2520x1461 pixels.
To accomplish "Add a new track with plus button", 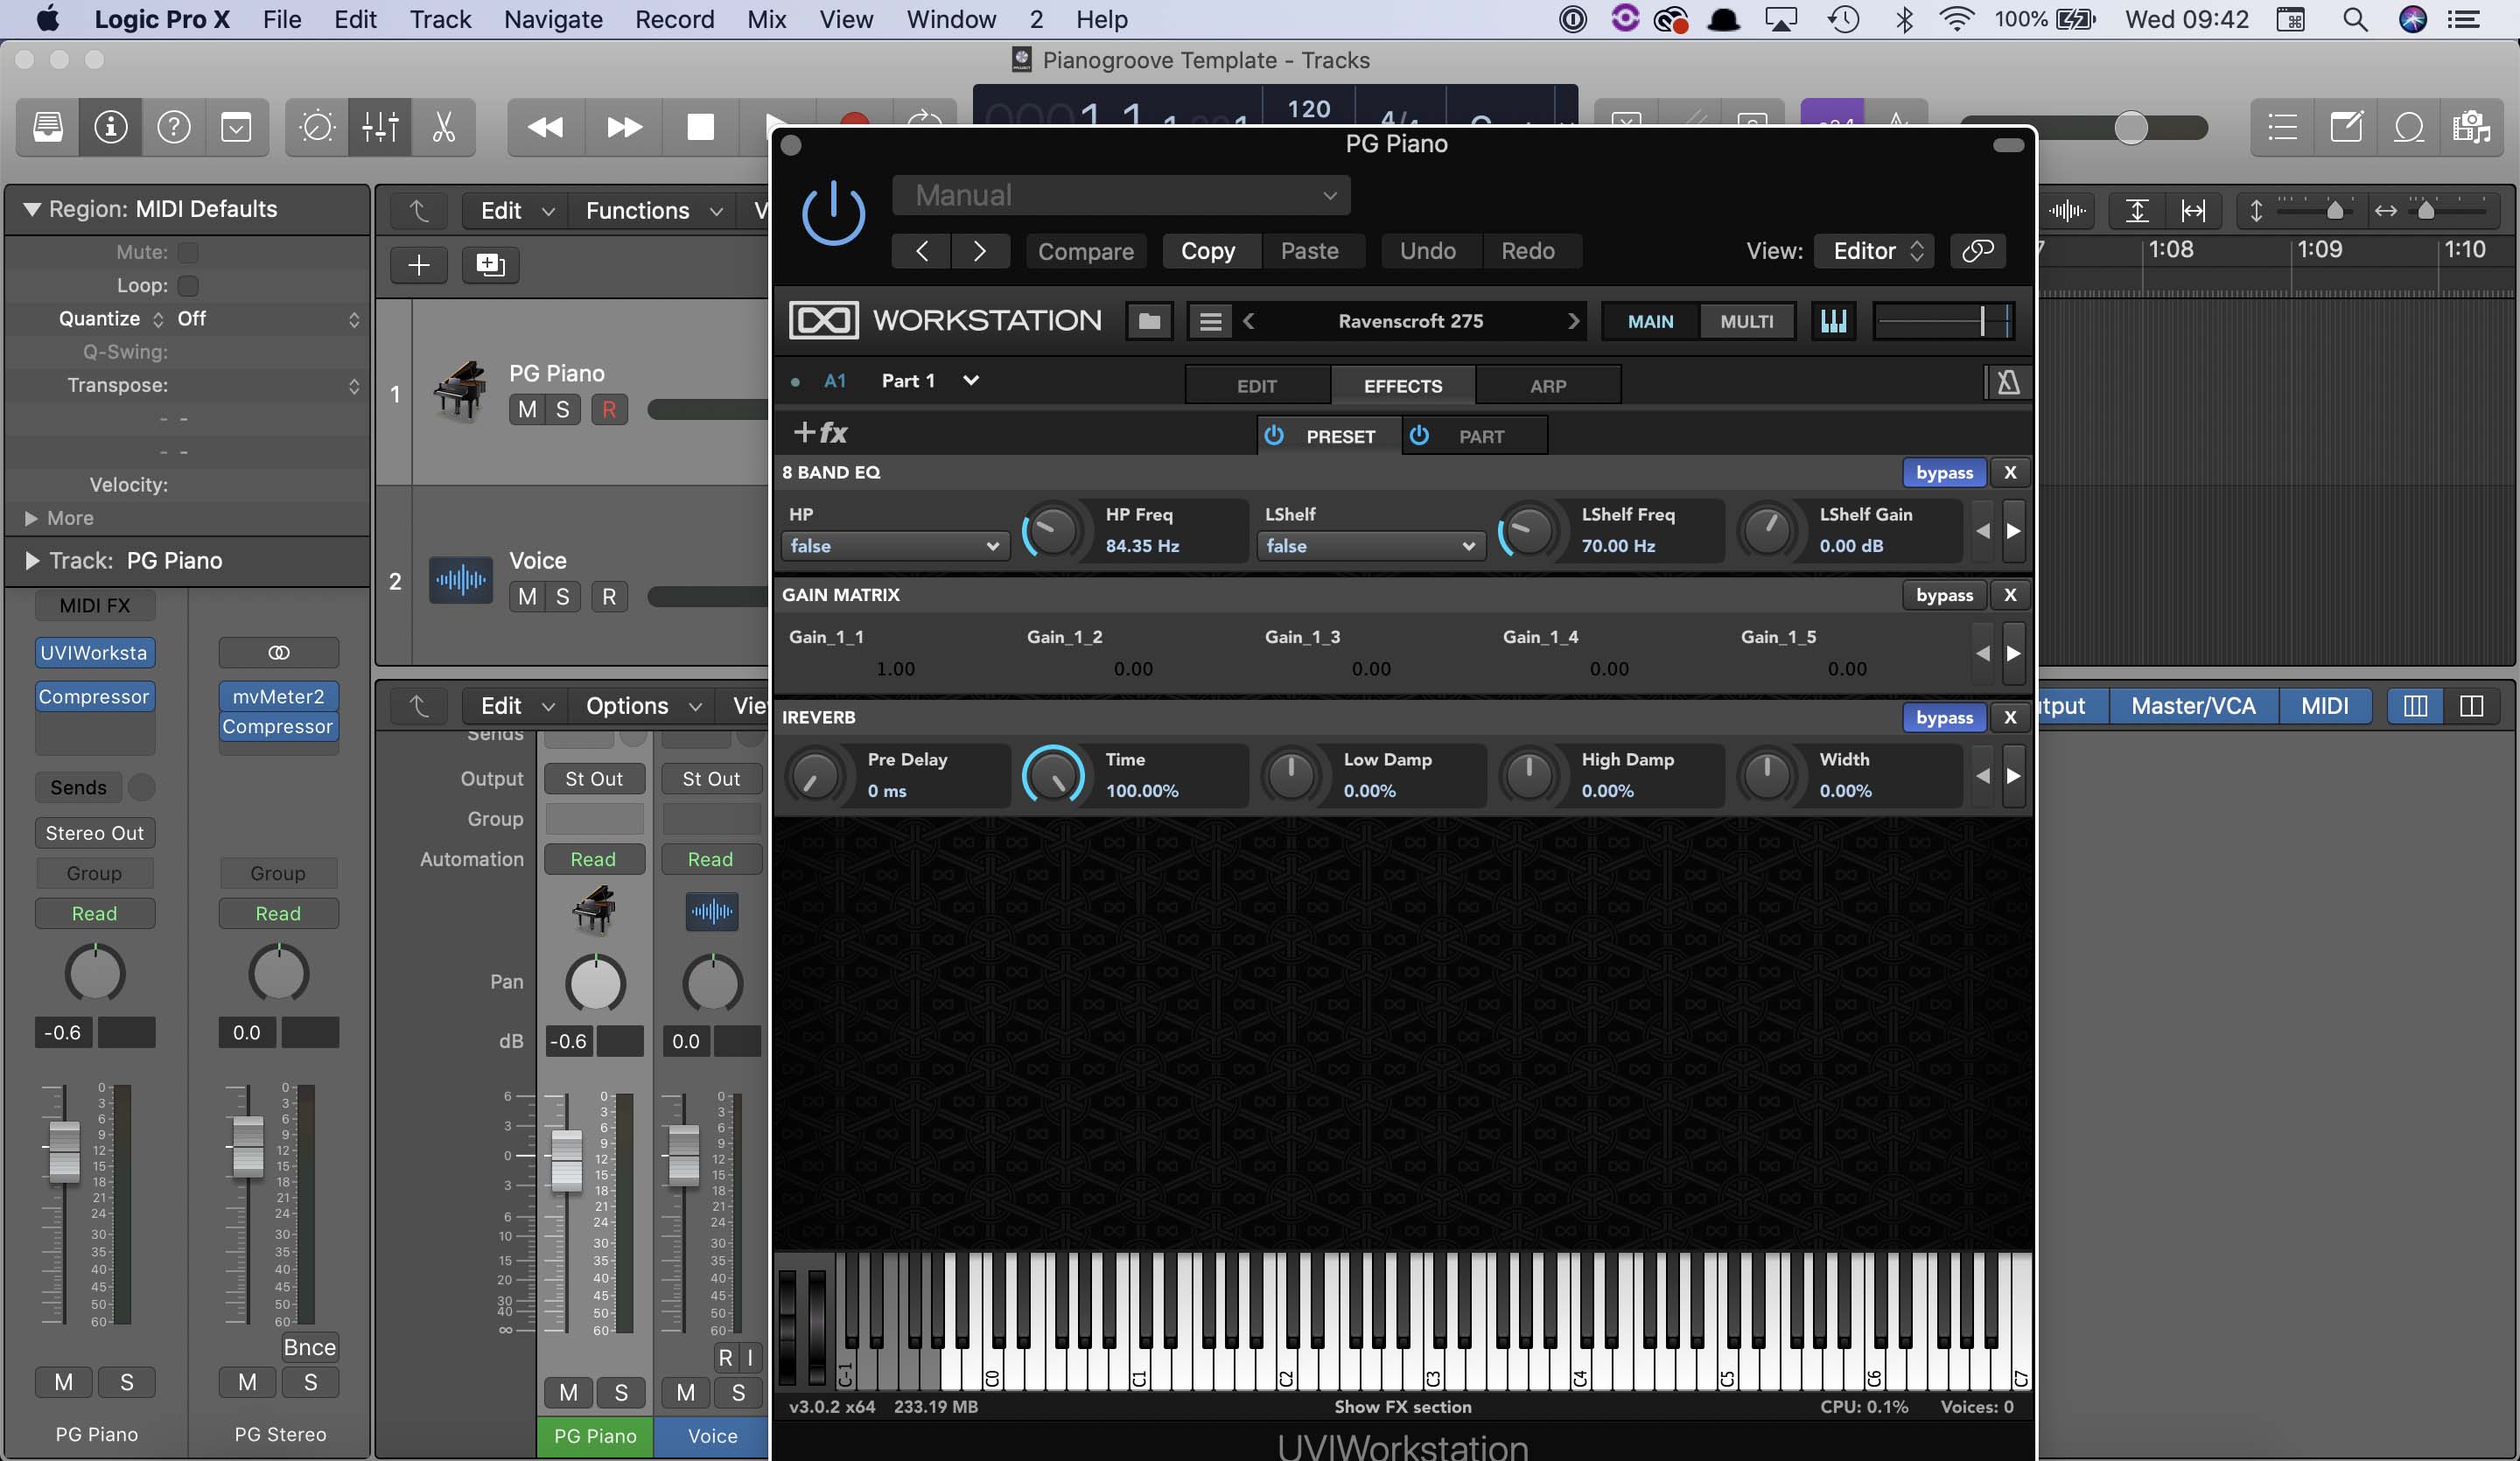I will [419, 265].
